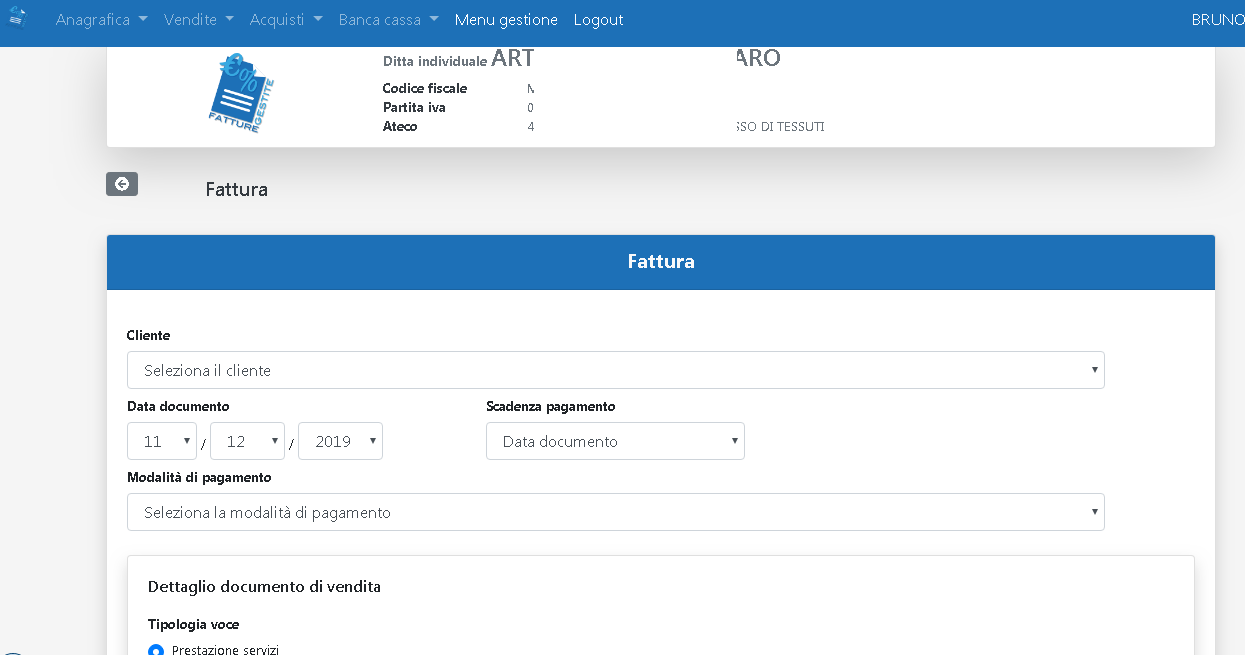Click the BRUNO user name in navbar
The width and height of the screenshot is (1245, 655).
[1218, 20]
